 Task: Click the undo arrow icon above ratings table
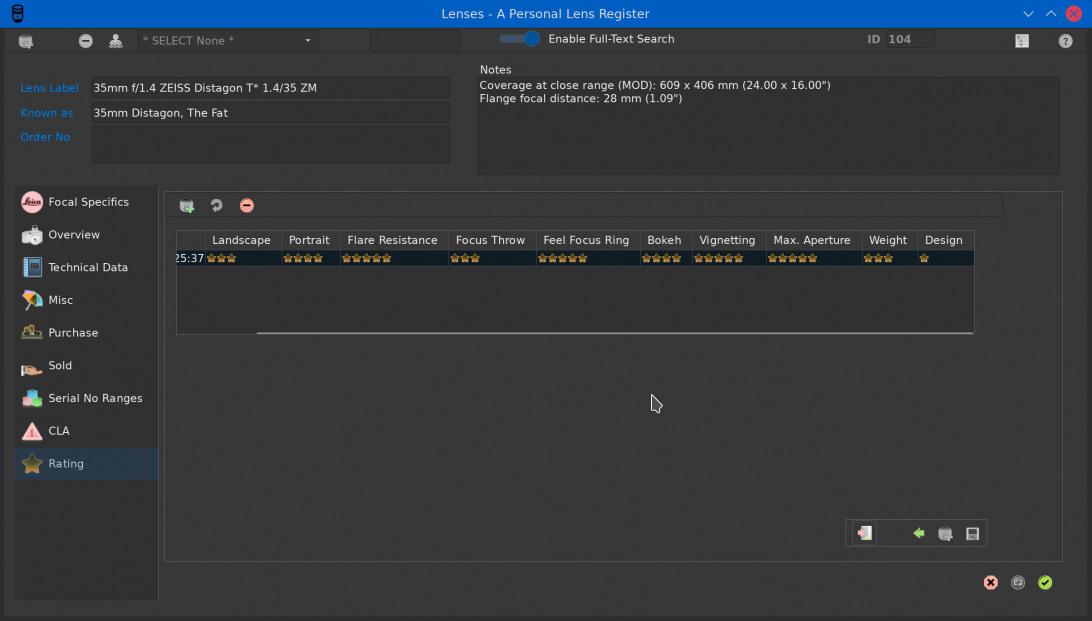(x=216, y=206)
